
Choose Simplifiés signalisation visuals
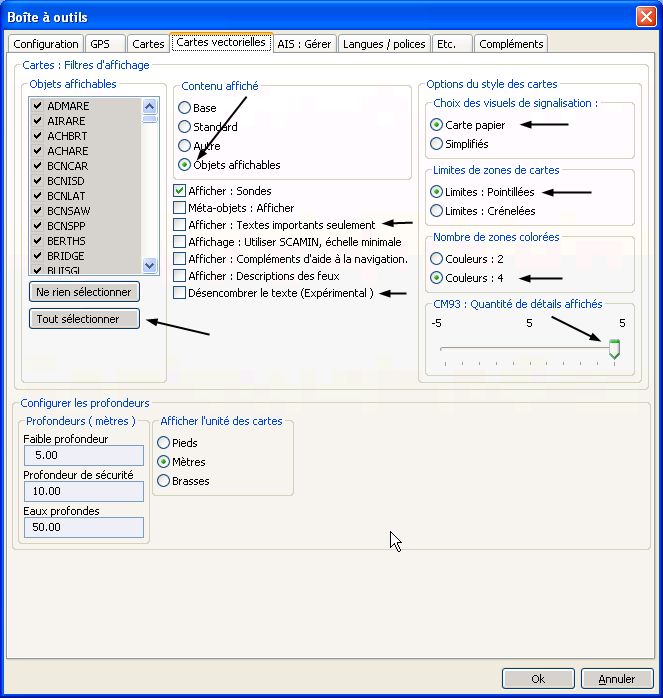click(x=436, y=144)
